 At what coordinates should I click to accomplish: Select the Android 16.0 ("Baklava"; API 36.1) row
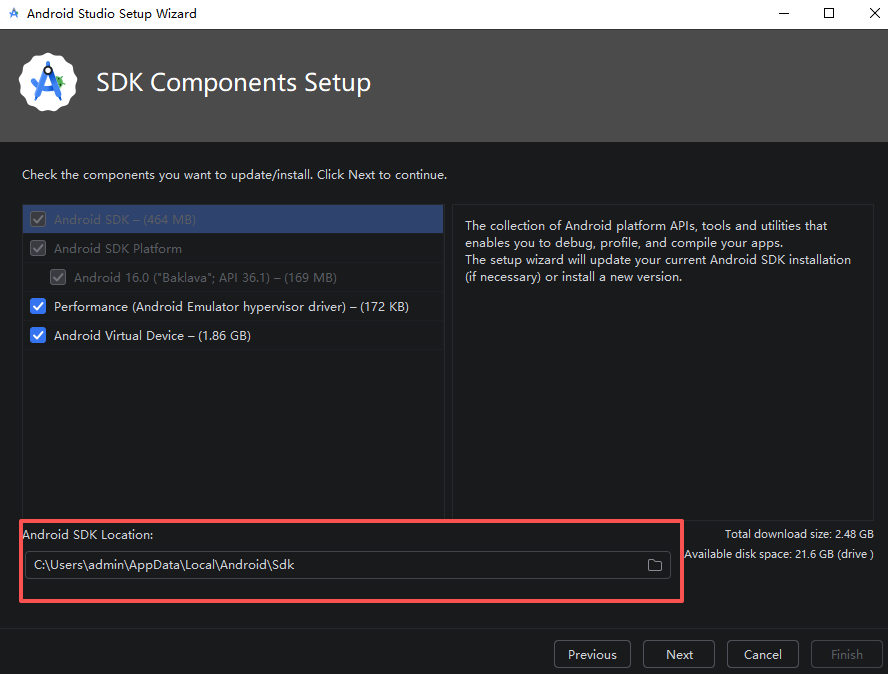pos(233,278)
